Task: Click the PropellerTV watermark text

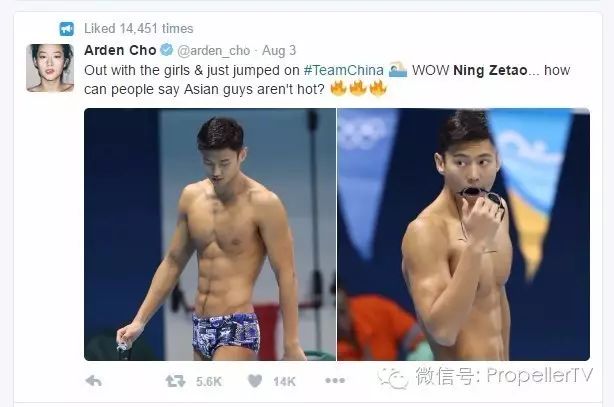Action: tap(540, 376)
